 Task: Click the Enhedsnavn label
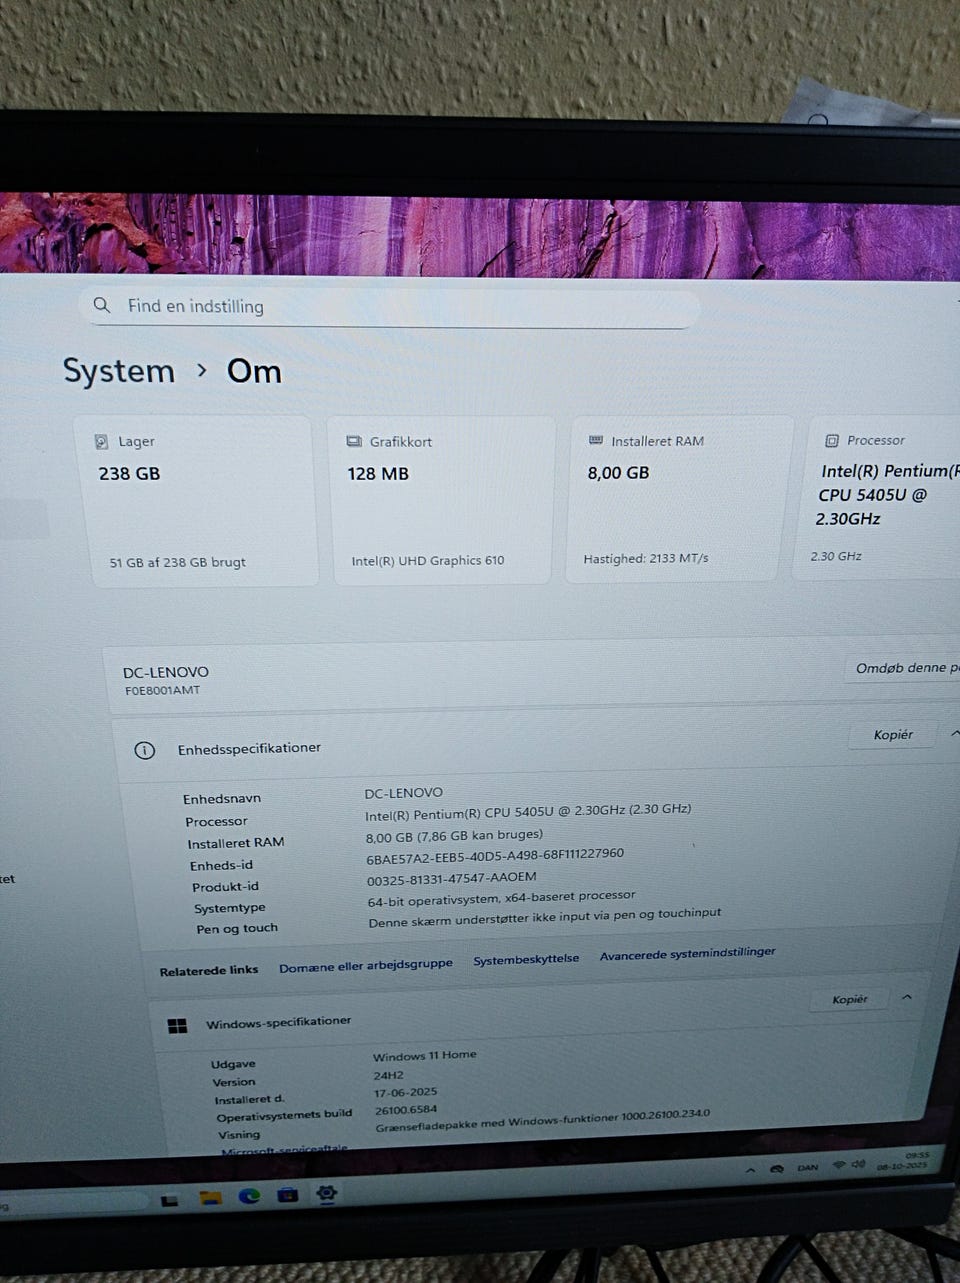222,799
